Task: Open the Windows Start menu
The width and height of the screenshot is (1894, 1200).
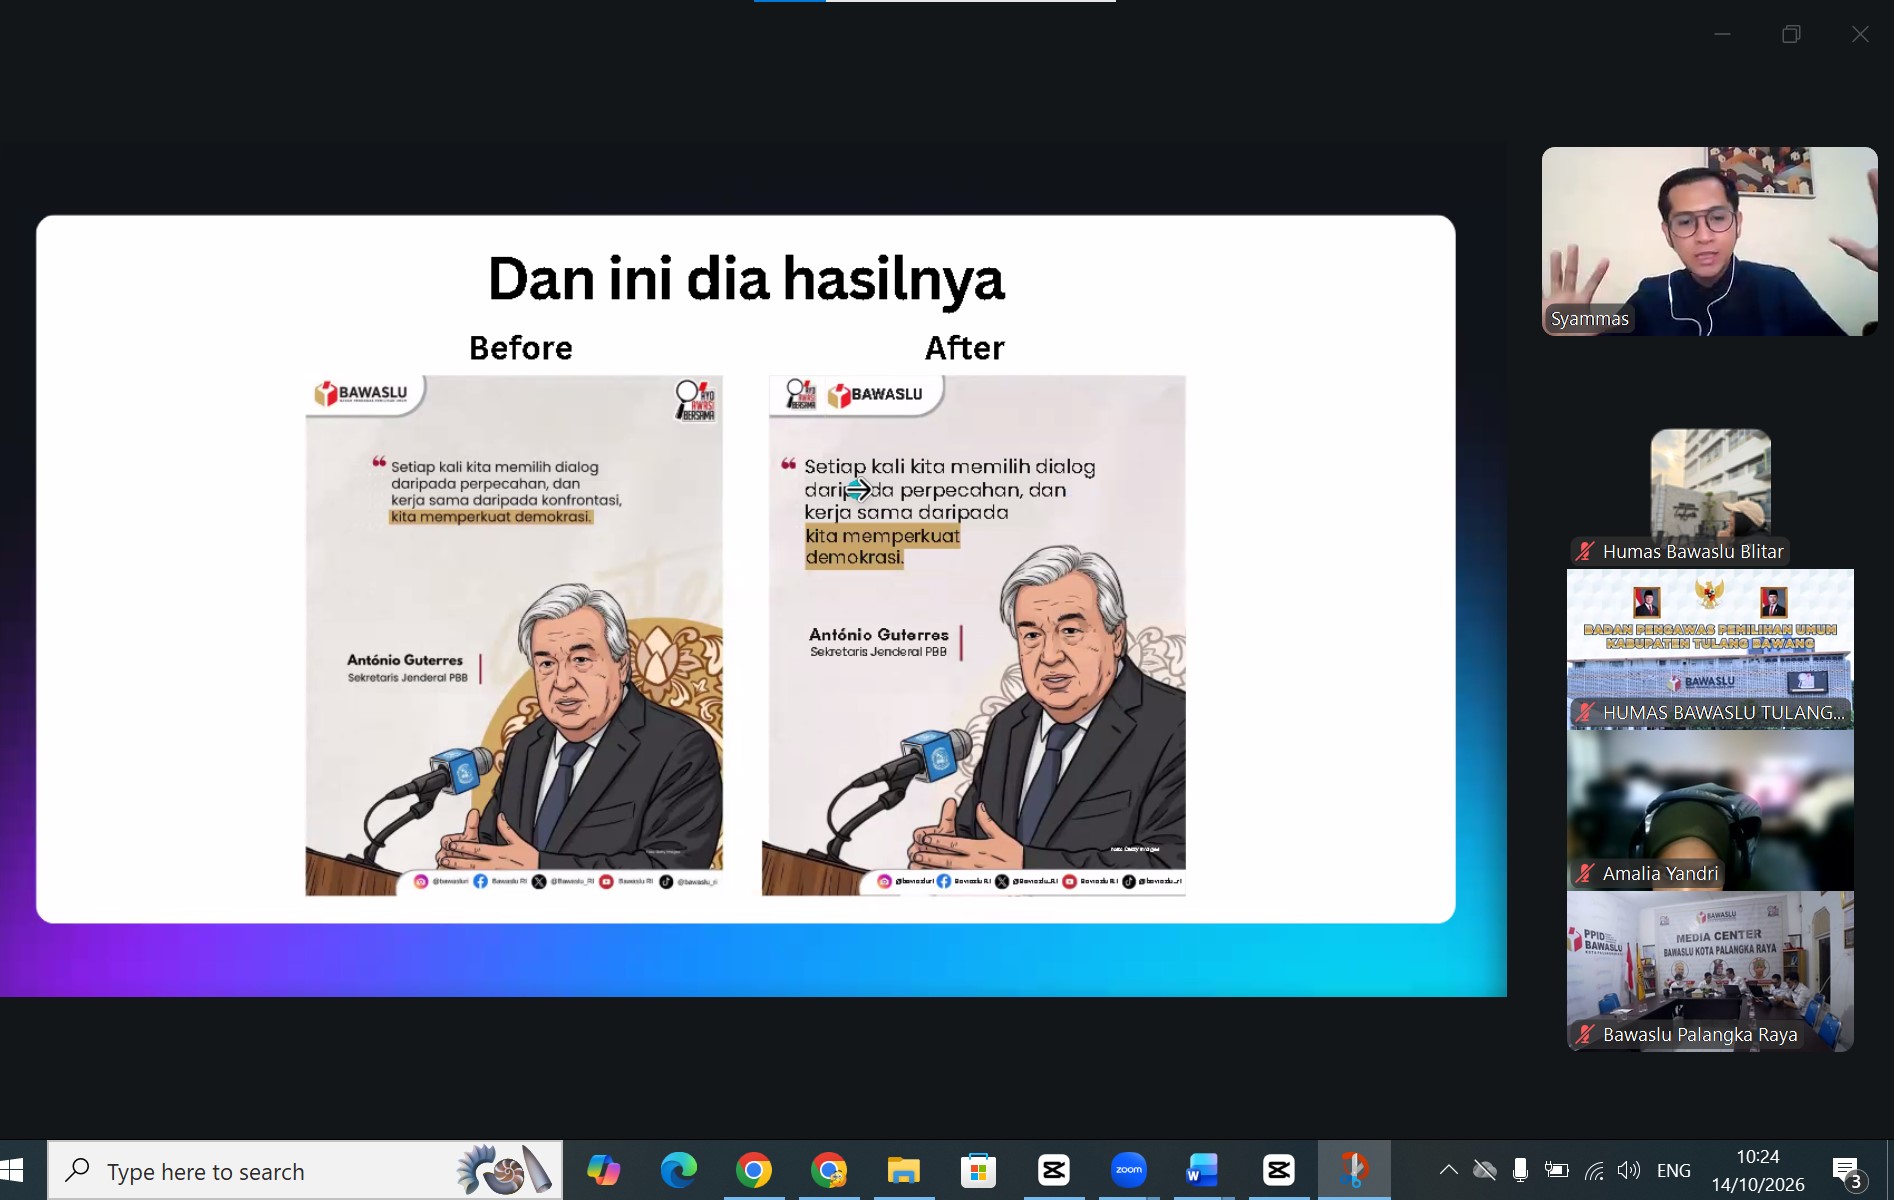Action: click(x=12, y=1170)
